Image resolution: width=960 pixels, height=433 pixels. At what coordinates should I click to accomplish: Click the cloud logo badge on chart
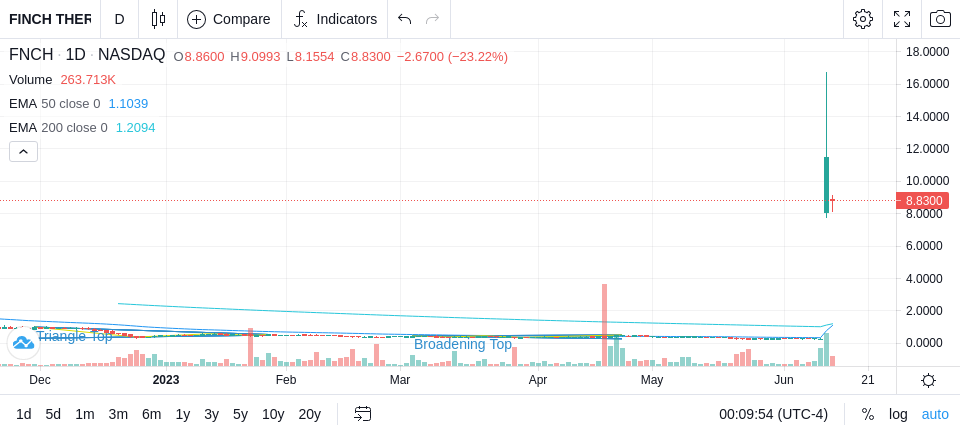coord(23,342)
